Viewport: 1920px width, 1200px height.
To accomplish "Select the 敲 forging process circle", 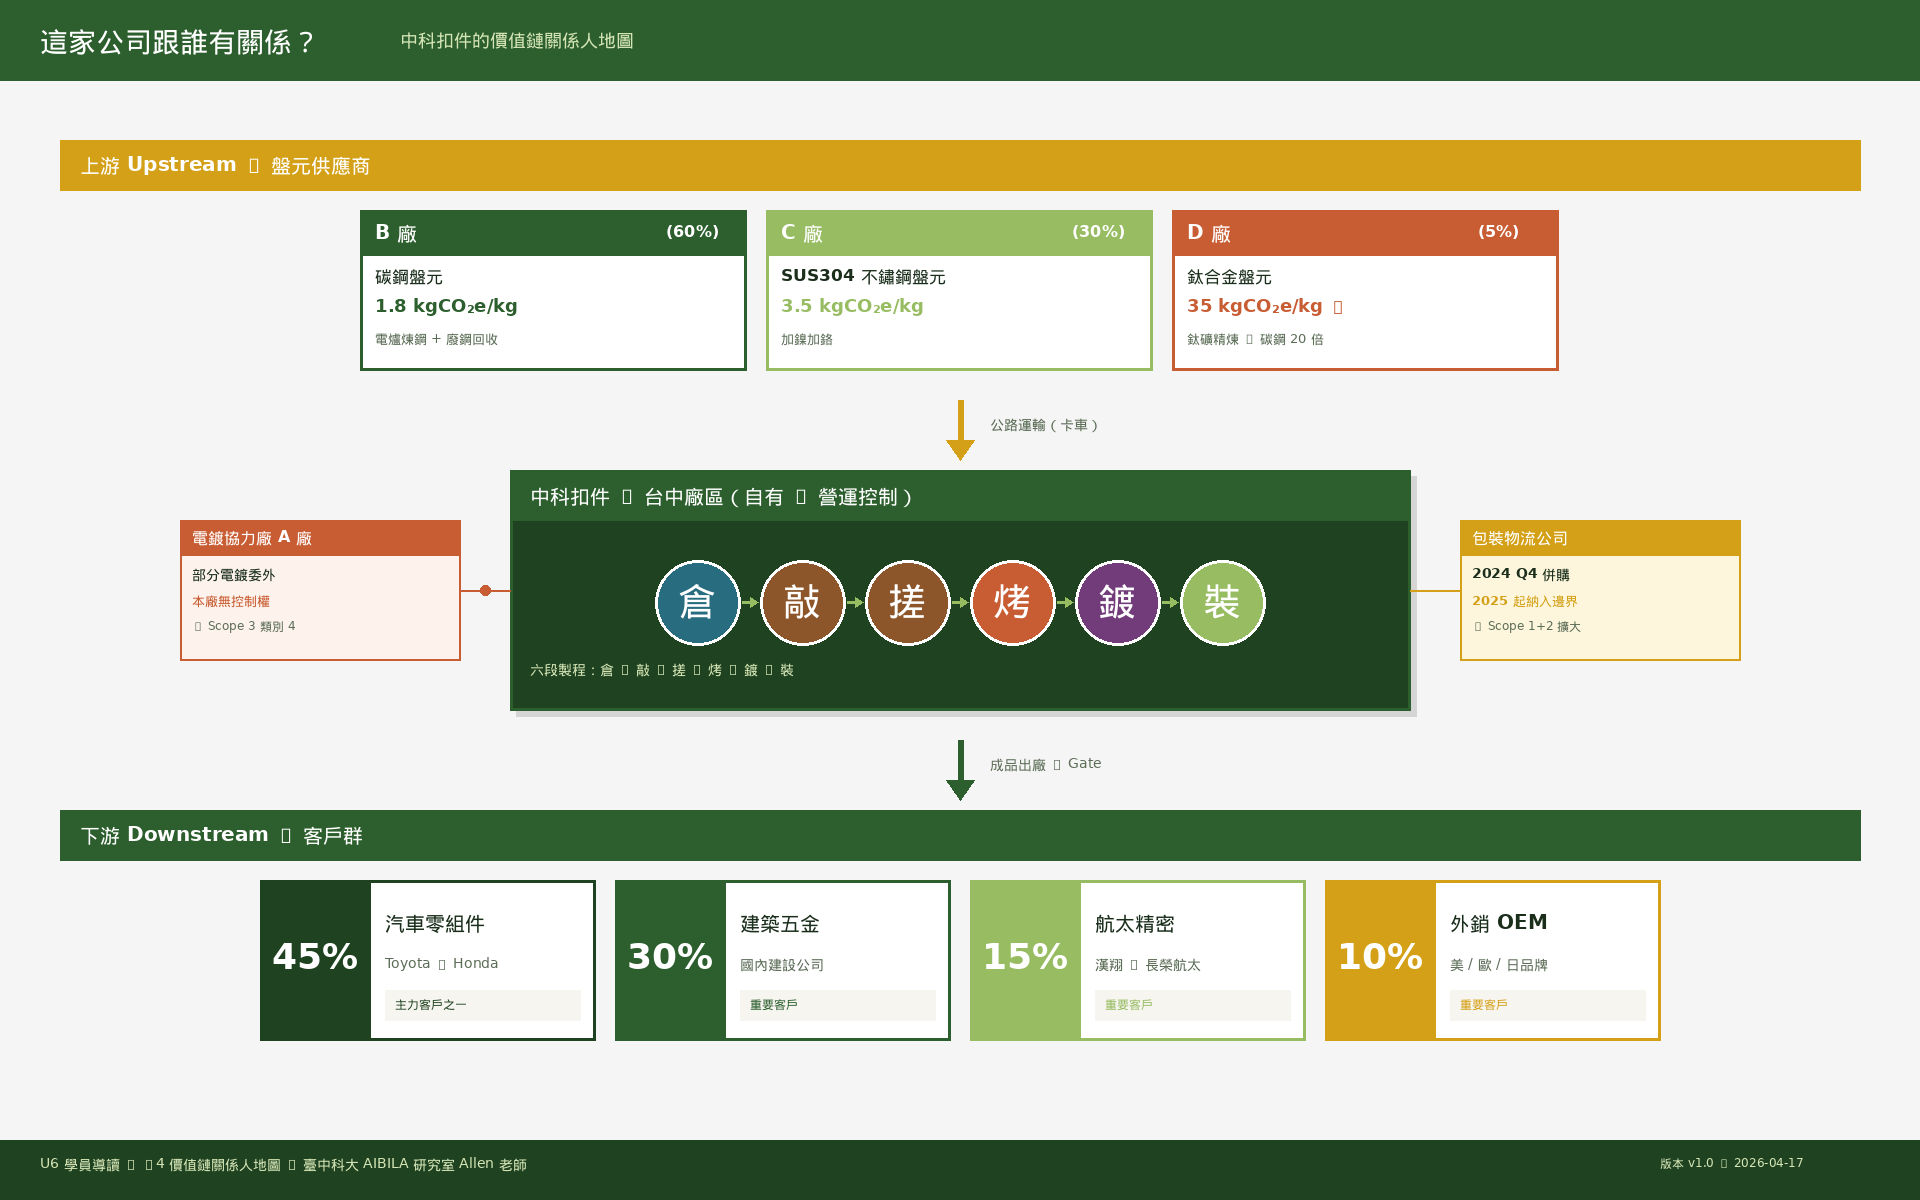I will (x=802, y=602).
